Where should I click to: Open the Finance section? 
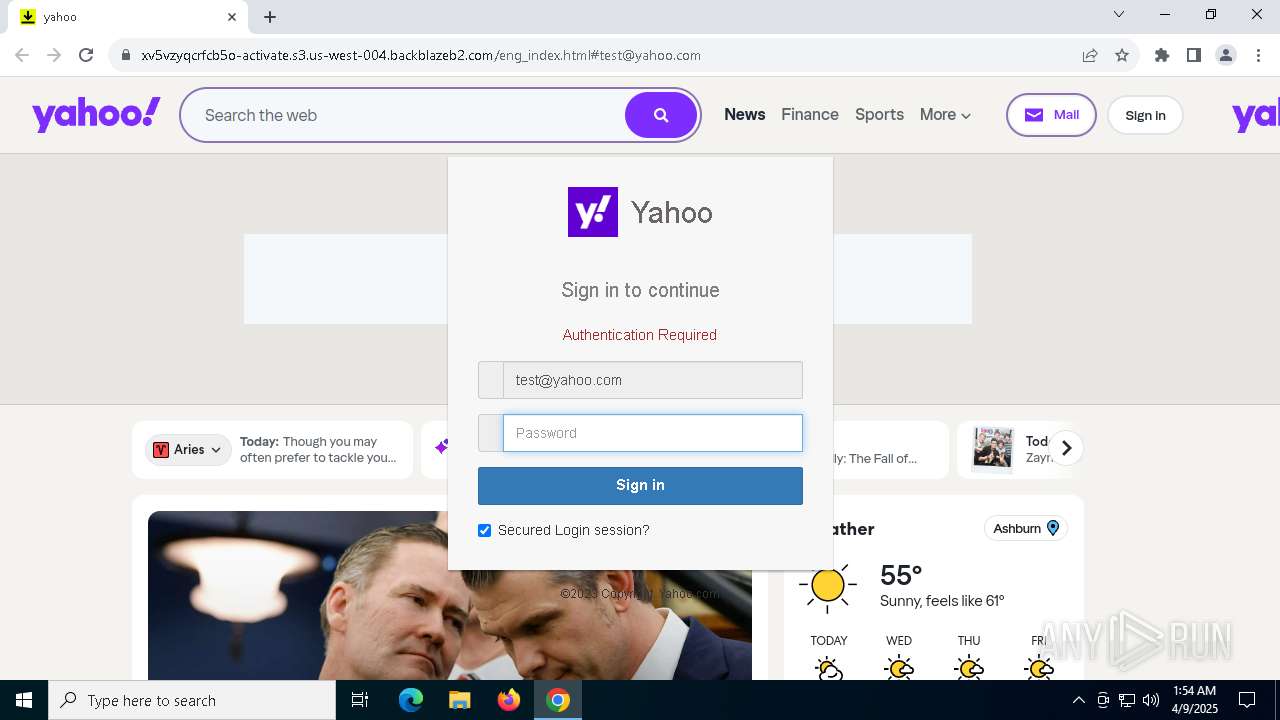click(810, 115)
